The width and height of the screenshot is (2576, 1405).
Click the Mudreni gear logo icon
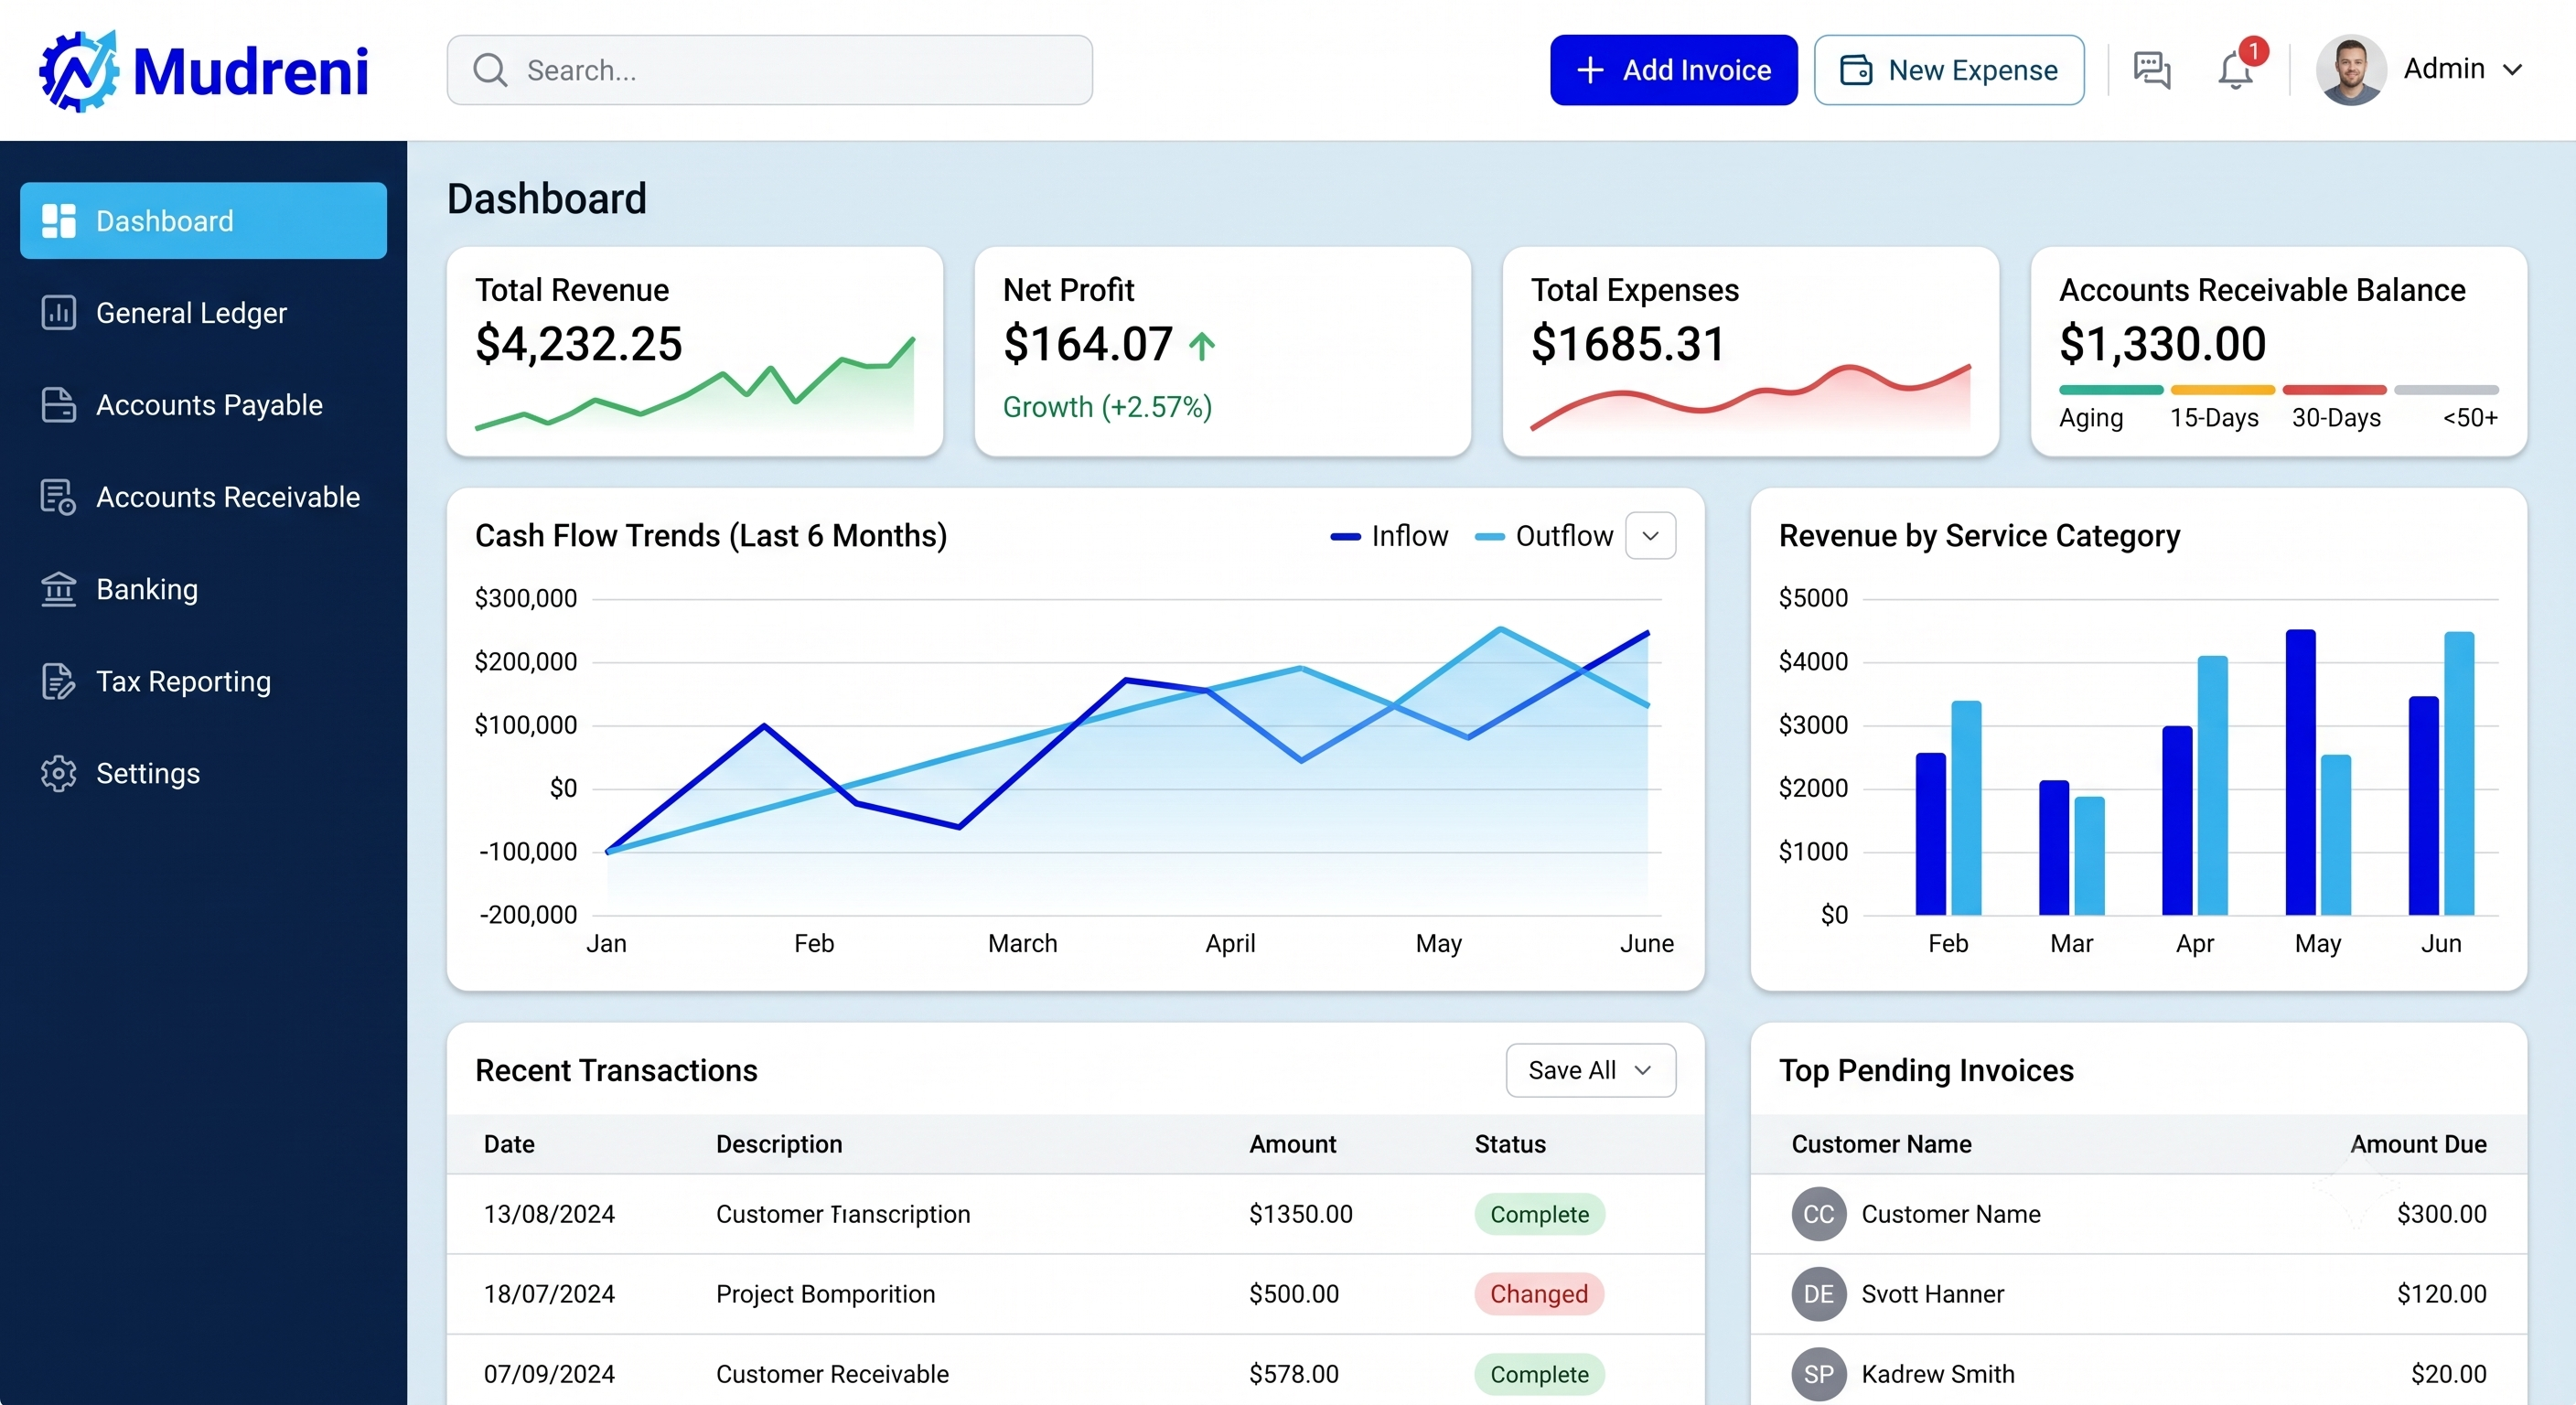79,70
